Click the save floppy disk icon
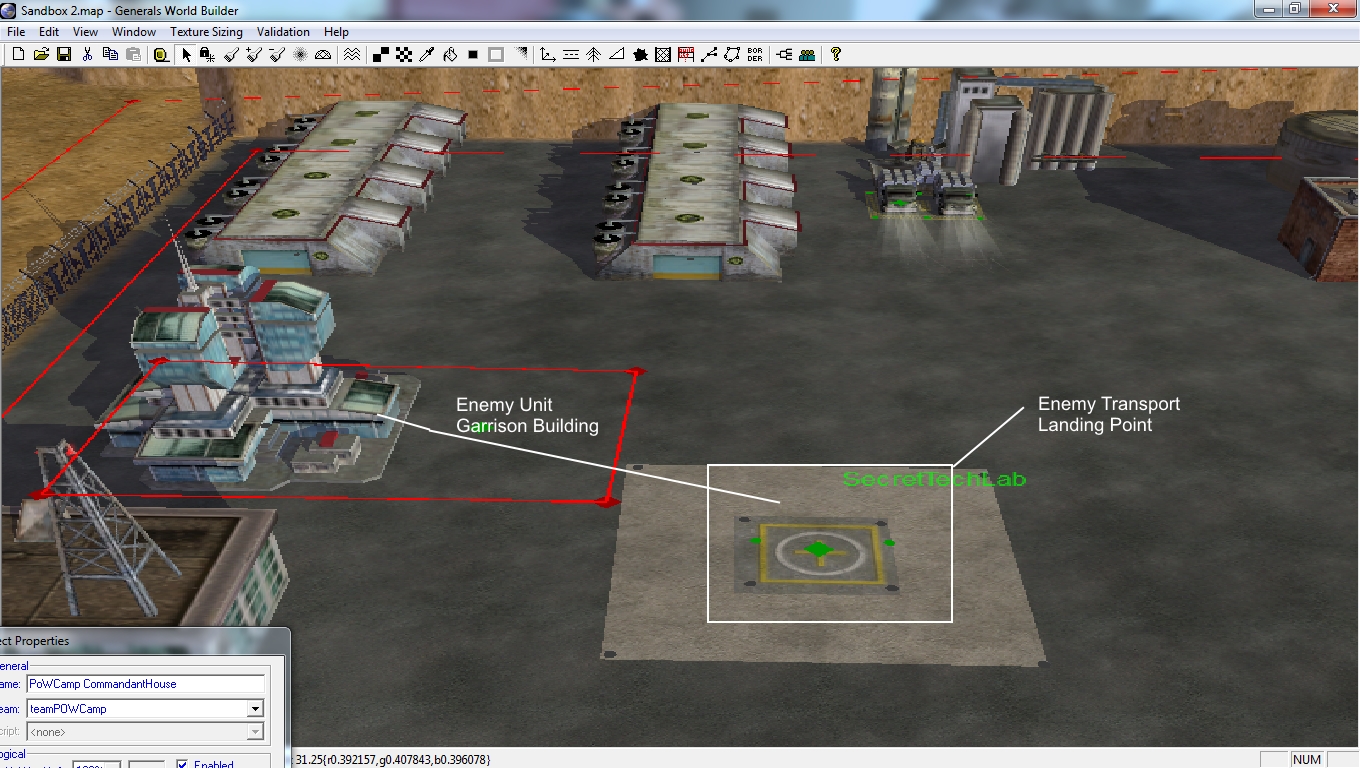The image size is (1360, 768). coord(64,55)
